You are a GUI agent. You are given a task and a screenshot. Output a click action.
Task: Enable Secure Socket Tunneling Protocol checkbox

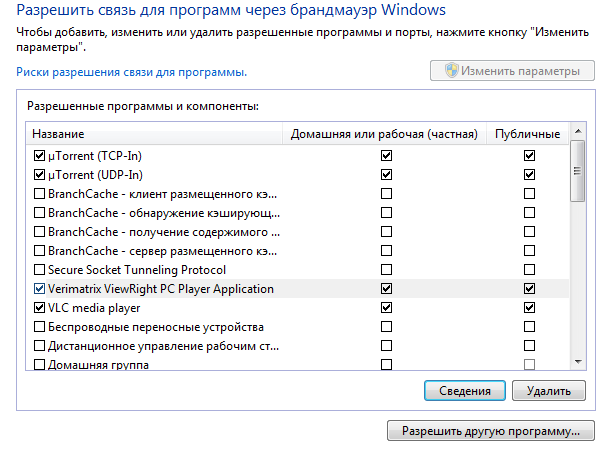tap(39, 270)
